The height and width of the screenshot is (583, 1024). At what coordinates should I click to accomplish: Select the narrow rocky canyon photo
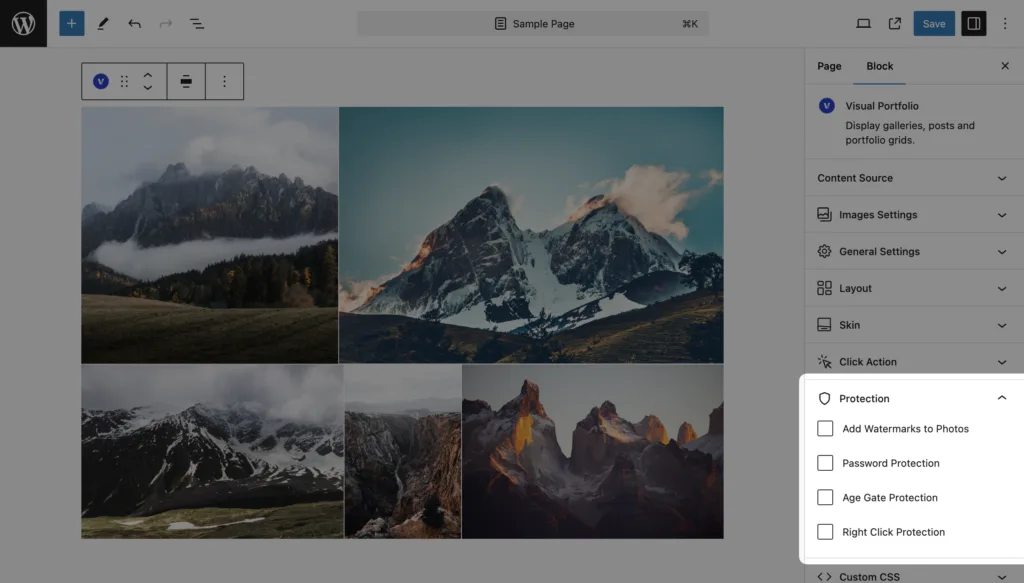(x=403, y=452)
